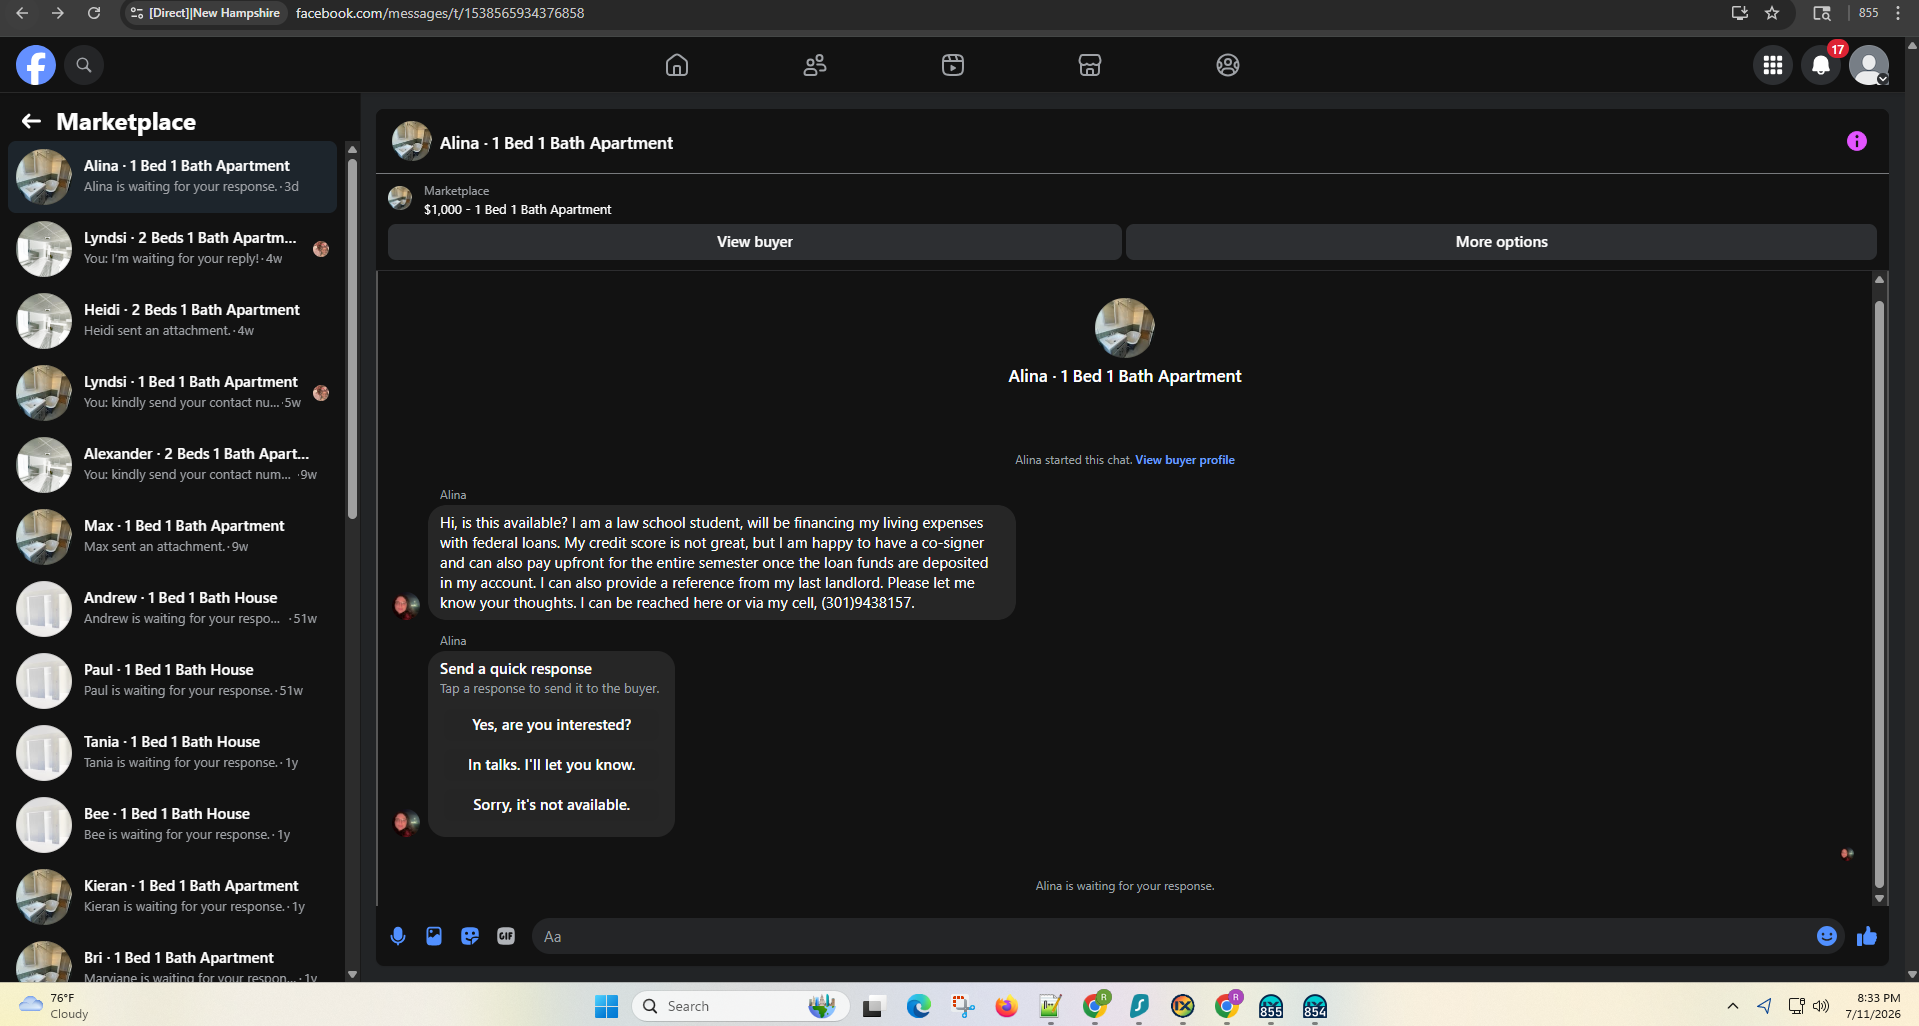Screen dimensions: 1919x1026
Task: Open the Kieran 1 Bed 1 Bath Apartment chat
Action: tap(172, 897)
